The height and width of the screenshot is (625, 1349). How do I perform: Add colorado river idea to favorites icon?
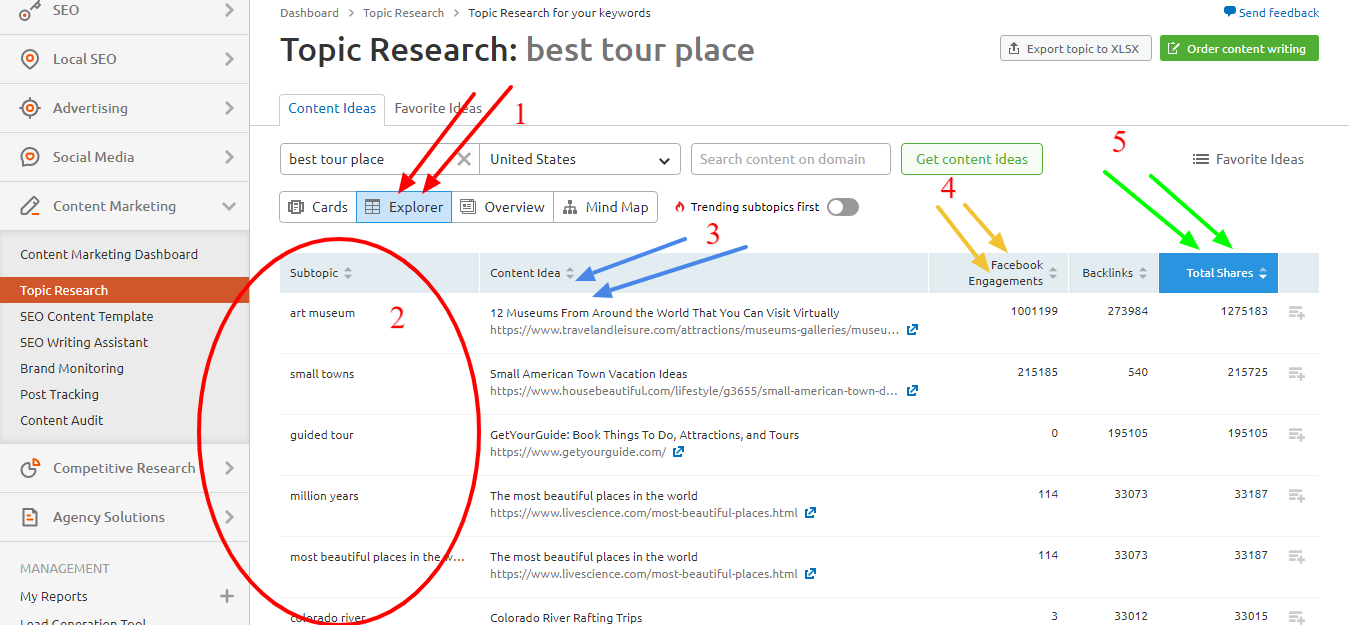[1297, 617]
